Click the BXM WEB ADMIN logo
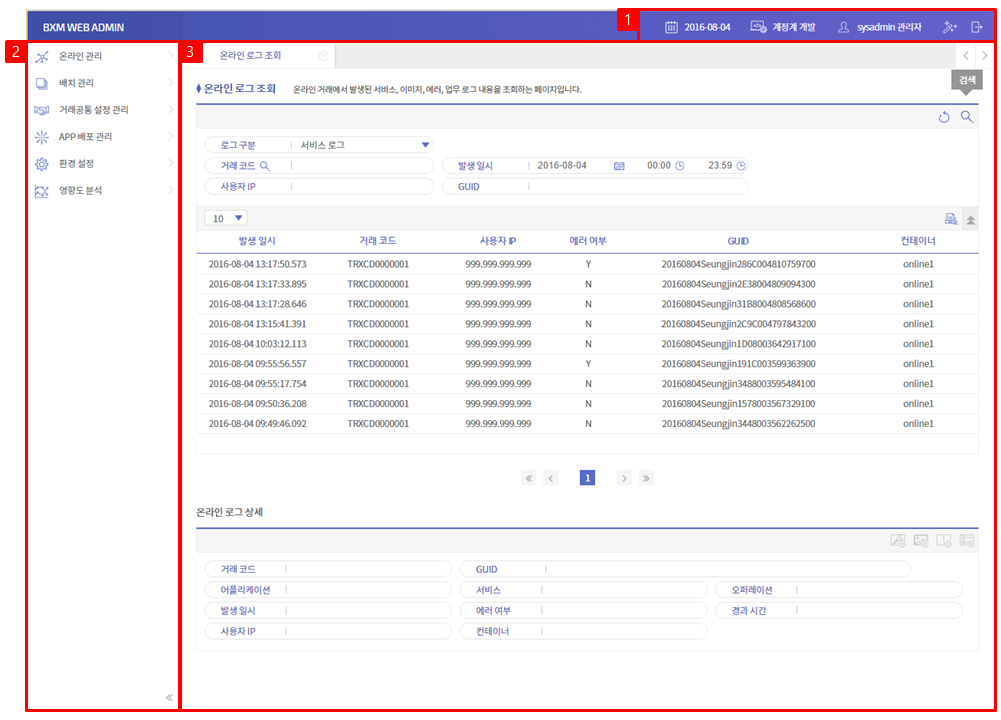The height and width of the screenshot is (720, 1001). point(84,27)
